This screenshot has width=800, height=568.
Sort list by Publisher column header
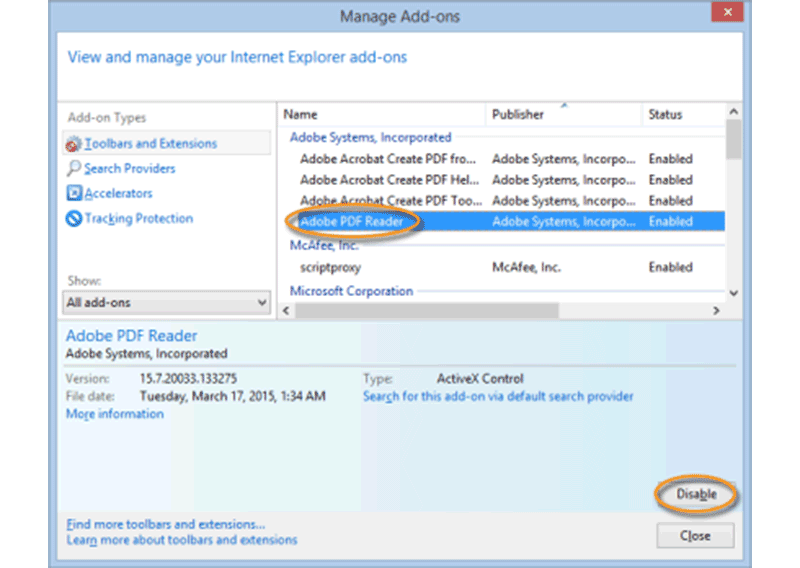(x=563, y=114)
